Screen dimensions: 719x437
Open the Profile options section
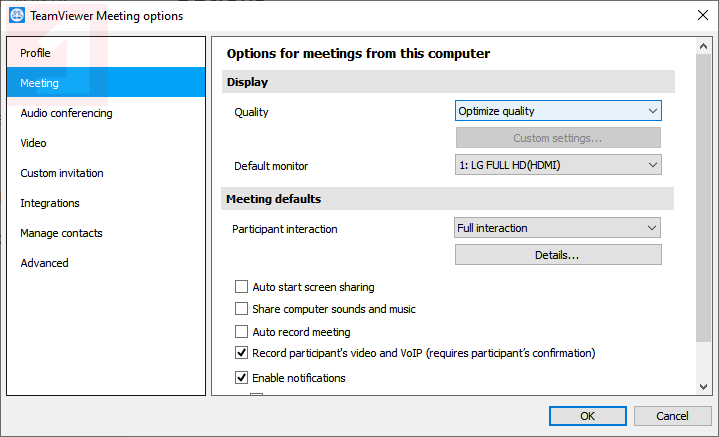(x=35, y=53)
